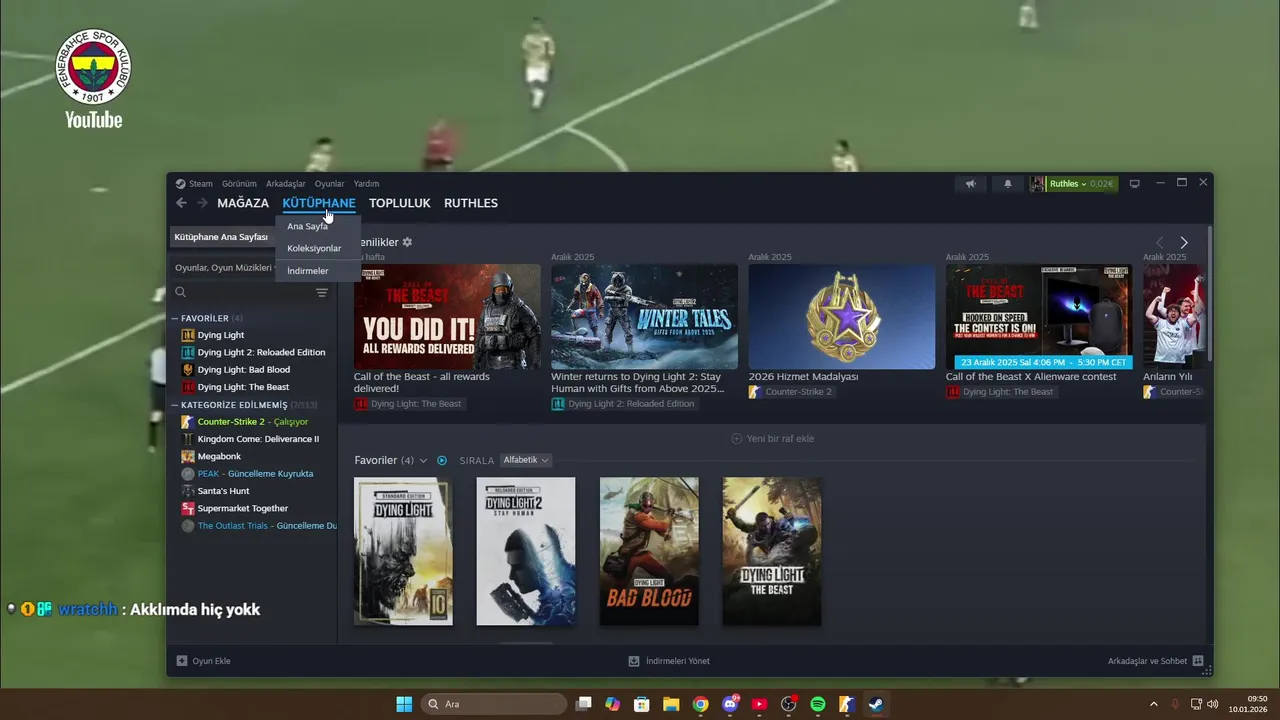Select Koleksiyonlar from the dropdown
Image resolution: width=1280 pixels, height=720 pixels.
314,248
